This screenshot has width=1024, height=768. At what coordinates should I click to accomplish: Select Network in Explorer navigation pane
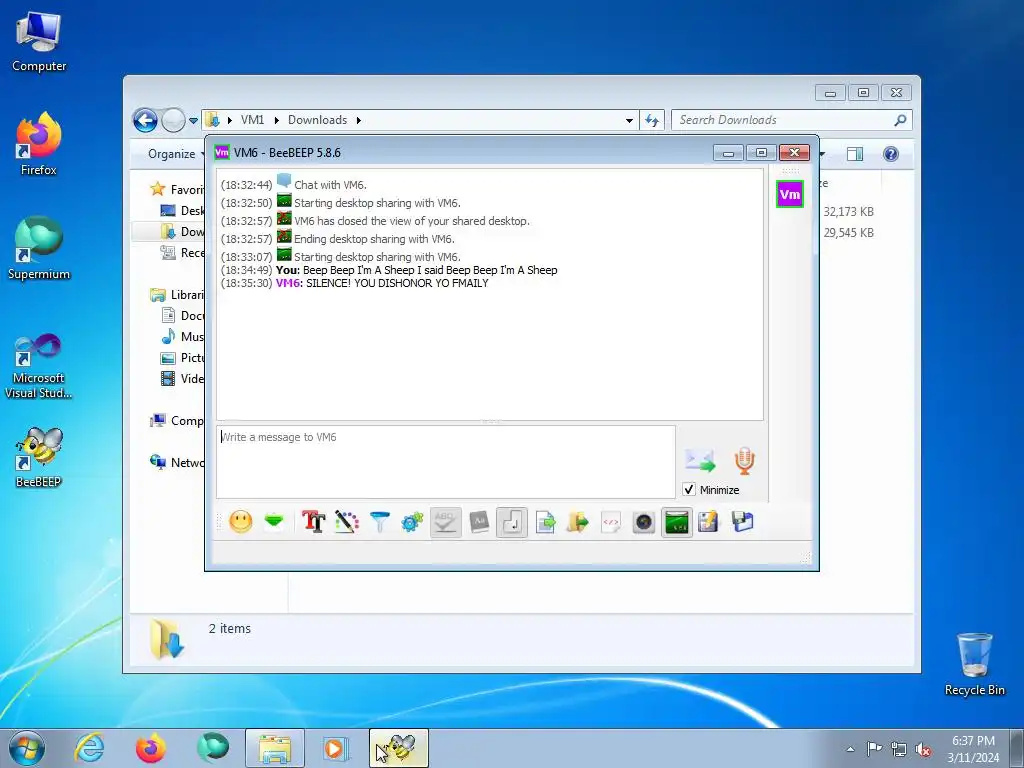(x=176, y=462)
